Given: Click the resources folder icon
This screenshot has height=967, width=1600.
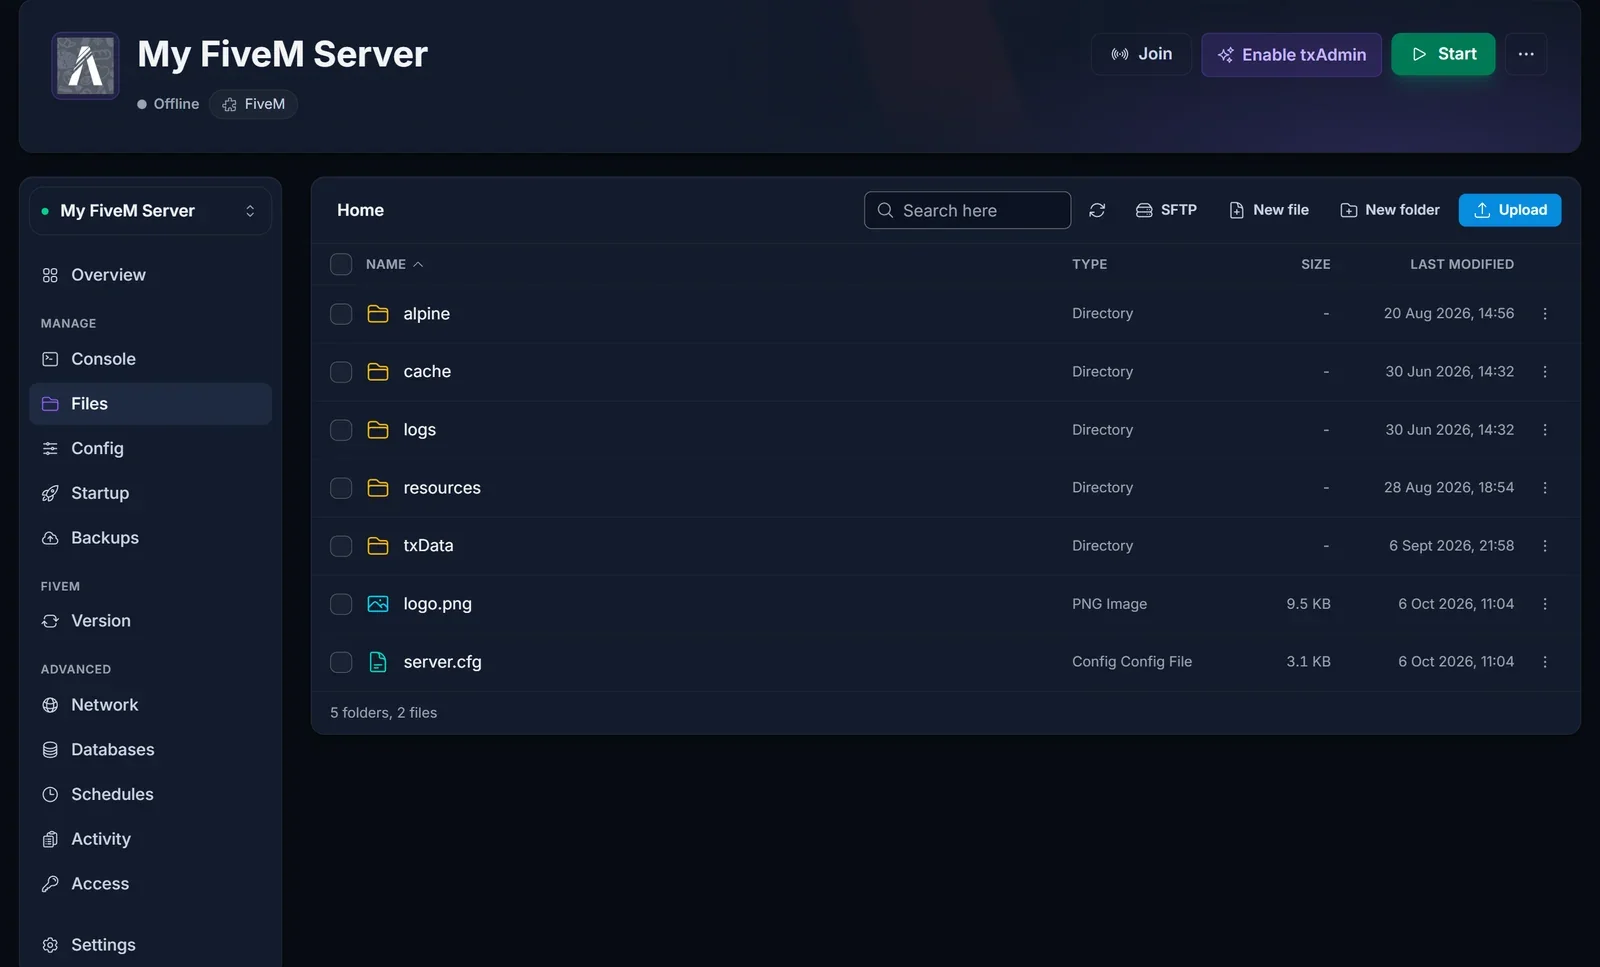Looking at the screenshot, I should [x=378, y=488].
